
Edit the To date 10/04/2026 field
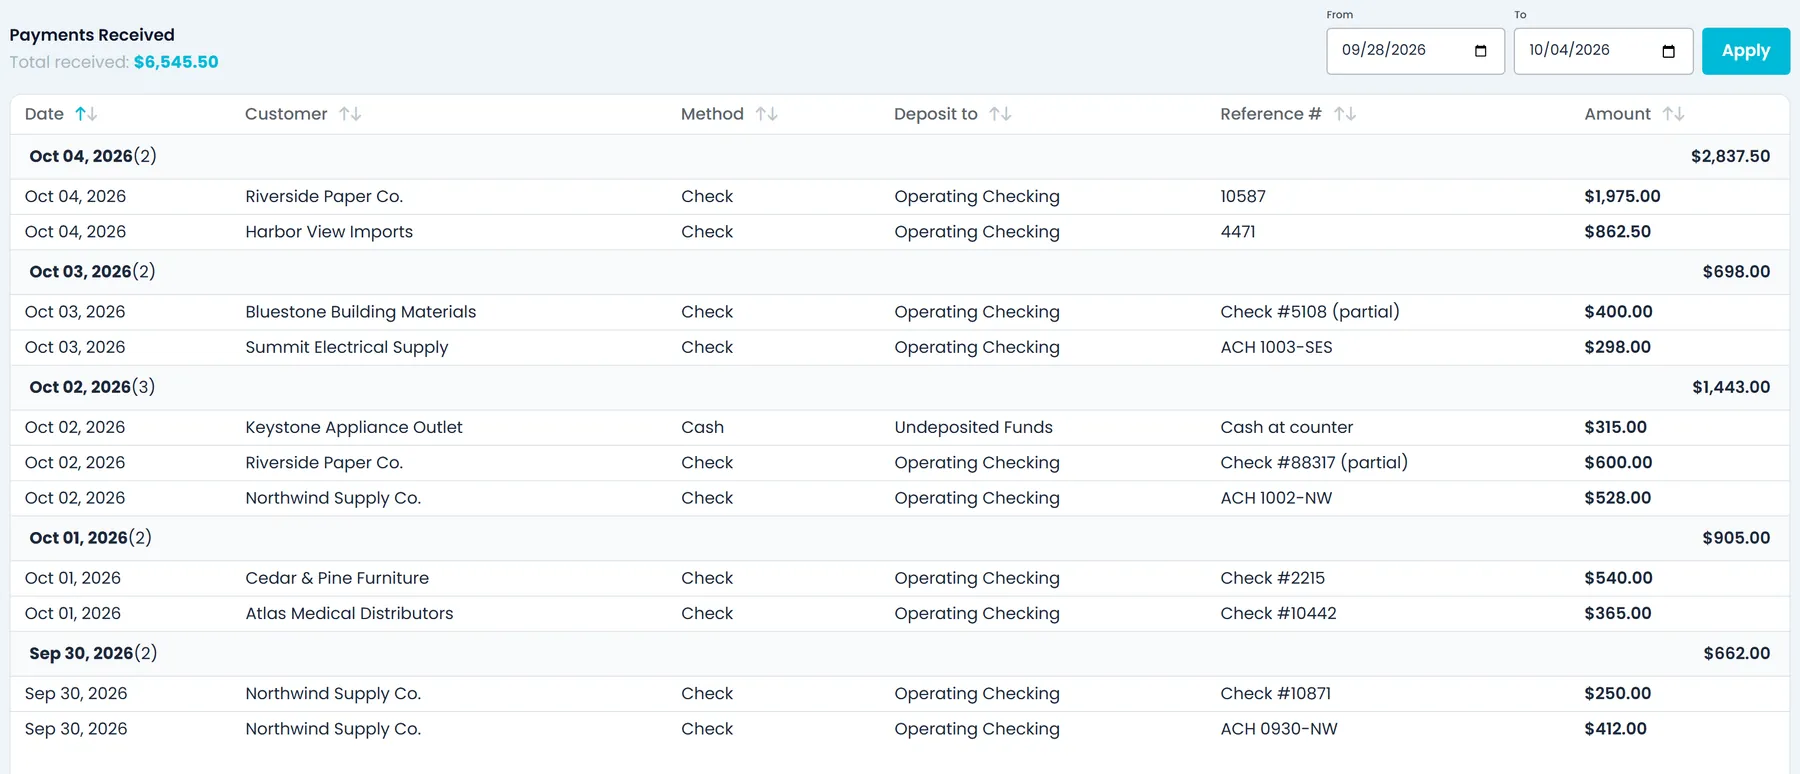1603,51
